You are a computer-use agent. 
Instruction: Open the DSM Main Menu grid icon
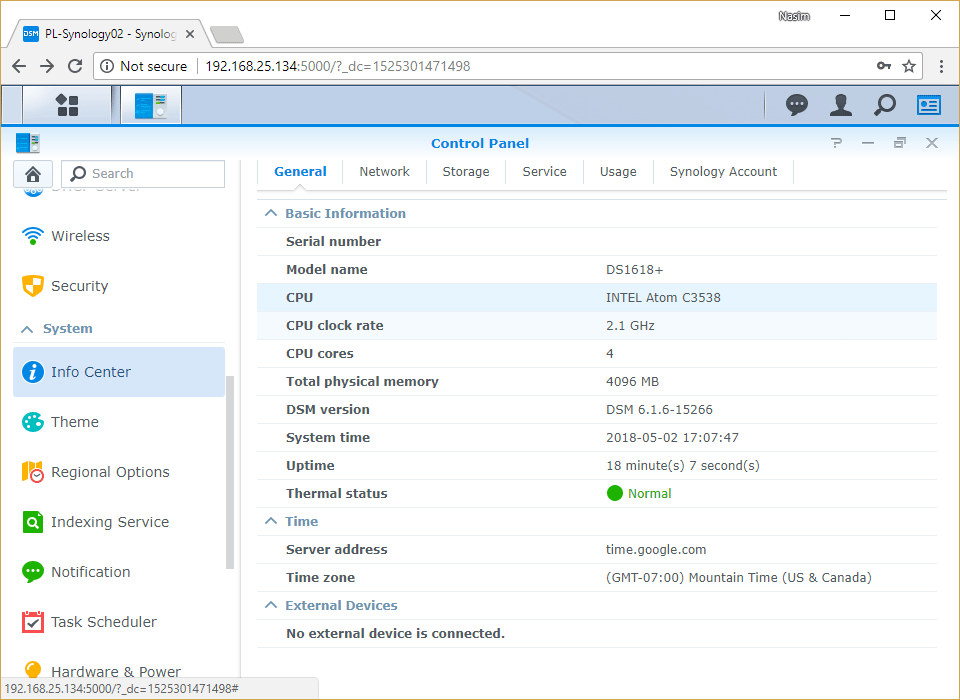pyautogui.click(x=67, y=105)
